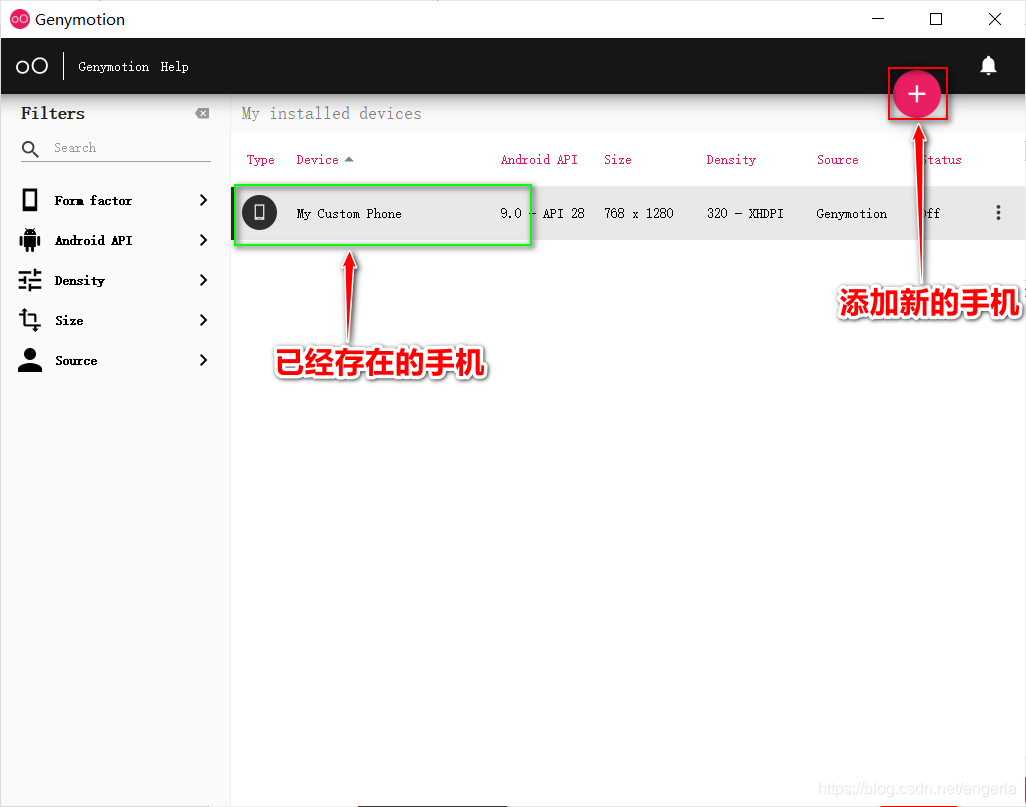Click the Genymotion logo in the header

pos(31,66)
